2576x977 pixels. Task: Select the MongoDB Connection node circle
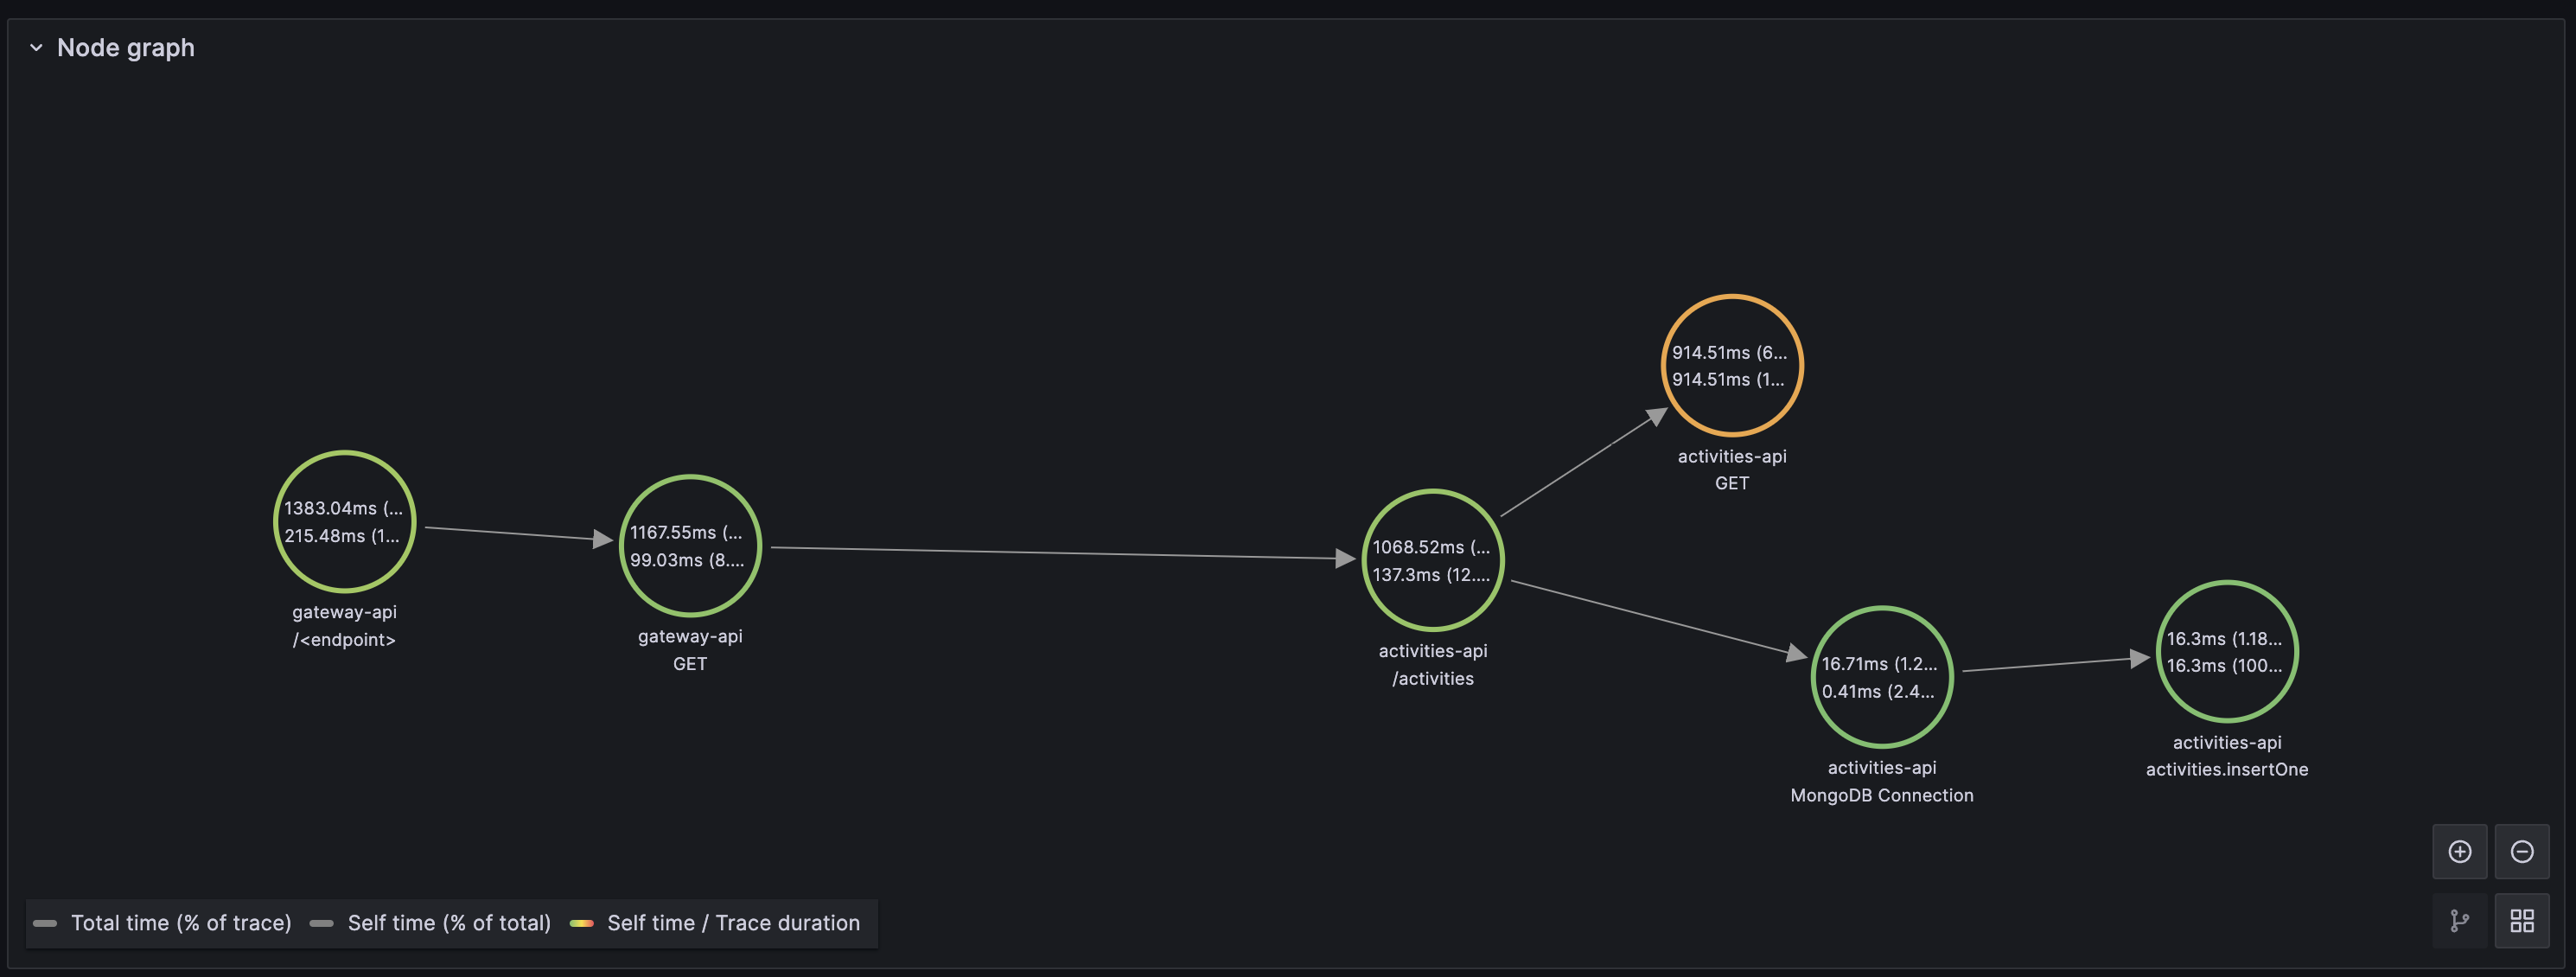(x=1882, y=677)
